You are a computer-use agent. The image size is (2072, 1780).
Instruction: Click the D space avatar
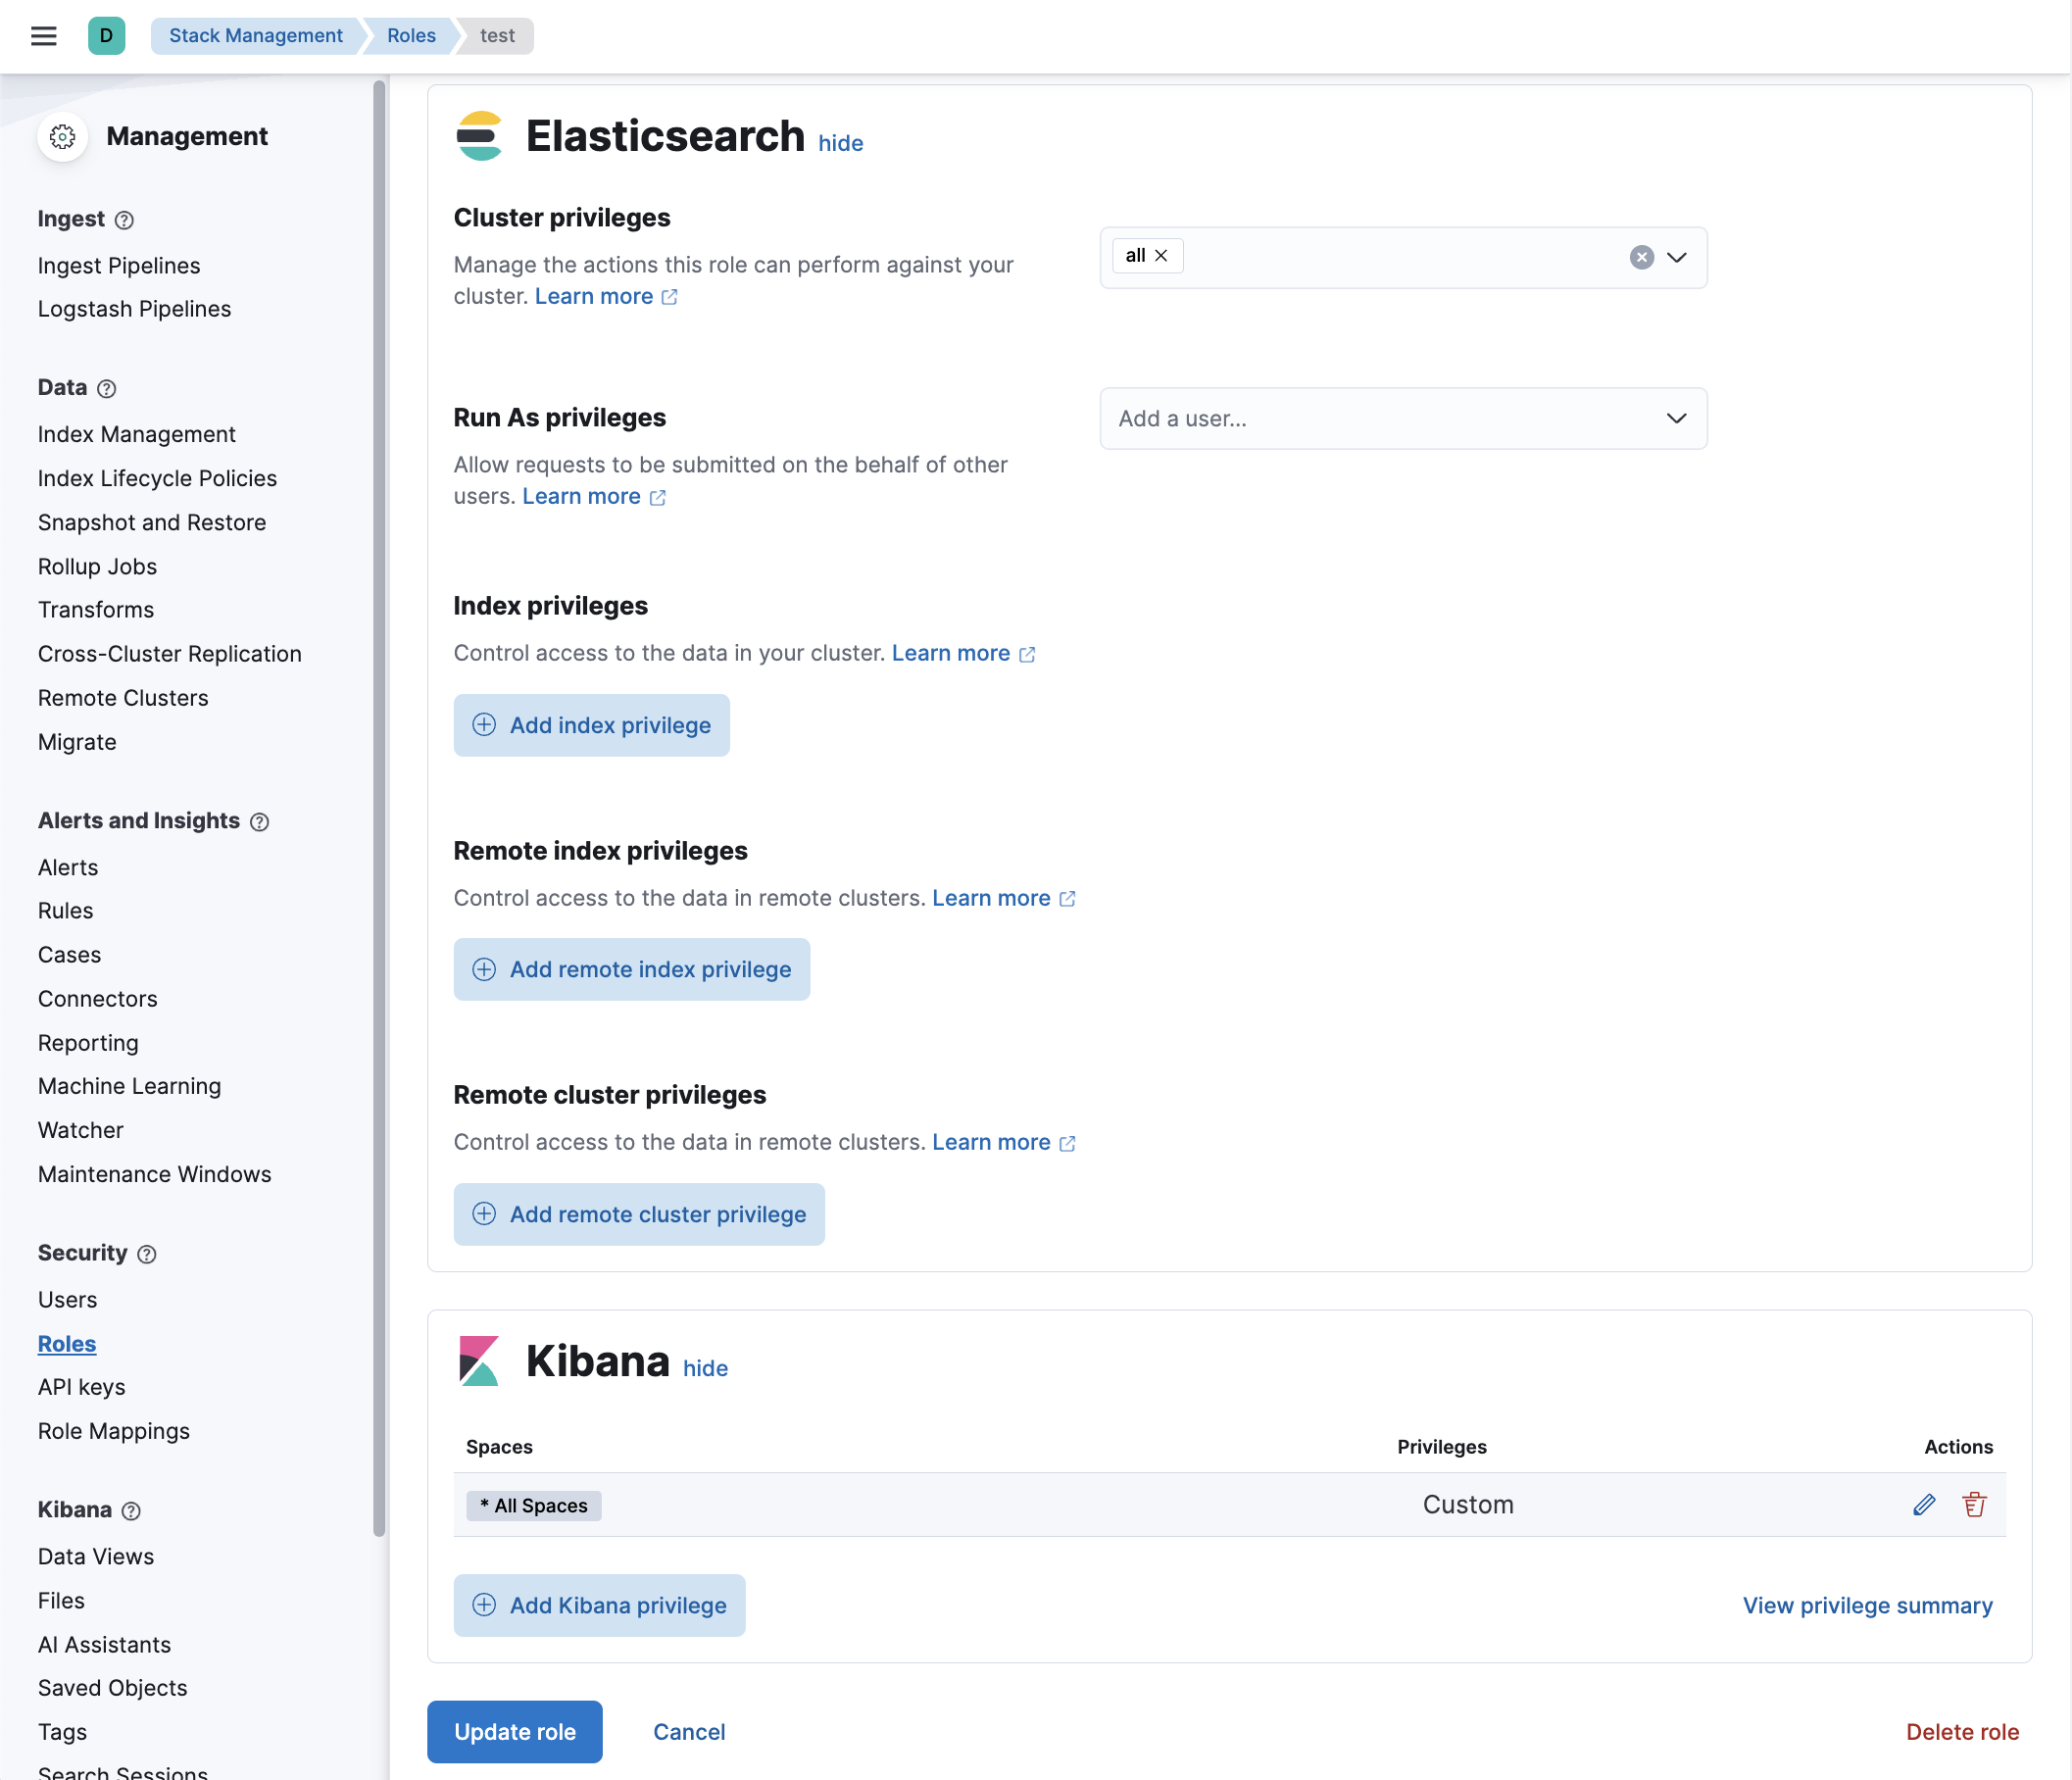[106, 36]
